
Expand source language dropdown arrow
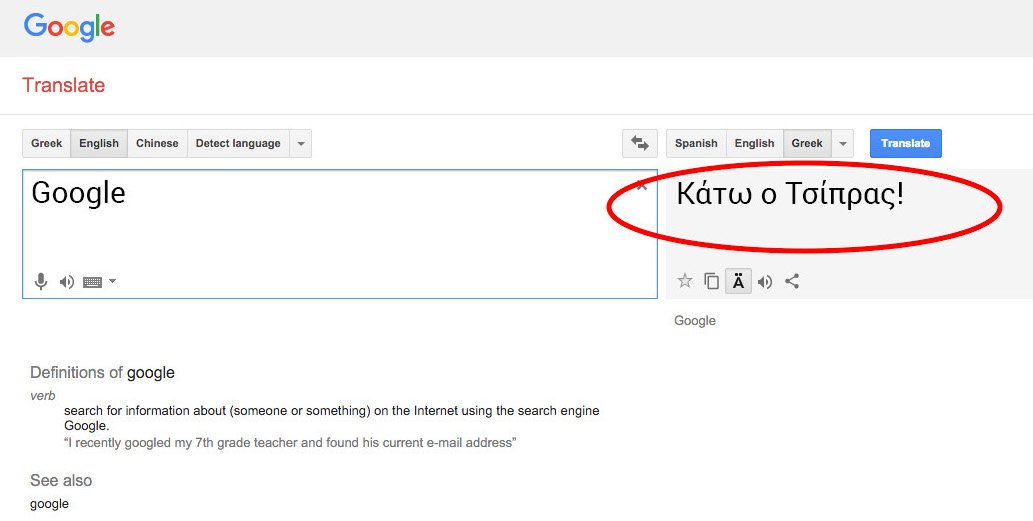[x=300, y=144]
